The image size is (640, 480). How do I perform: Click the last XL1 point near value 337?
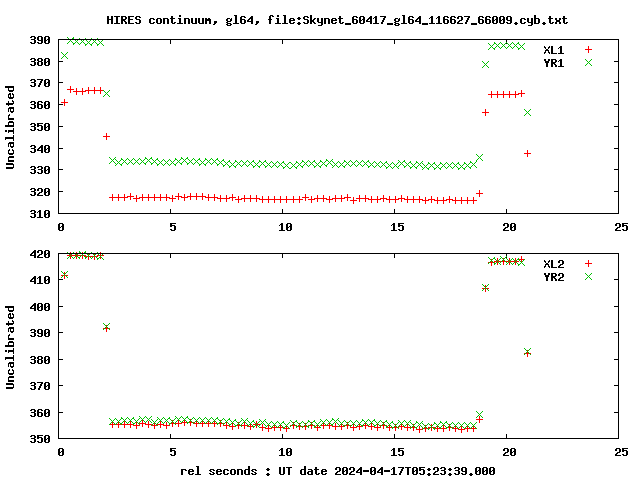click(x=527, y=153)
